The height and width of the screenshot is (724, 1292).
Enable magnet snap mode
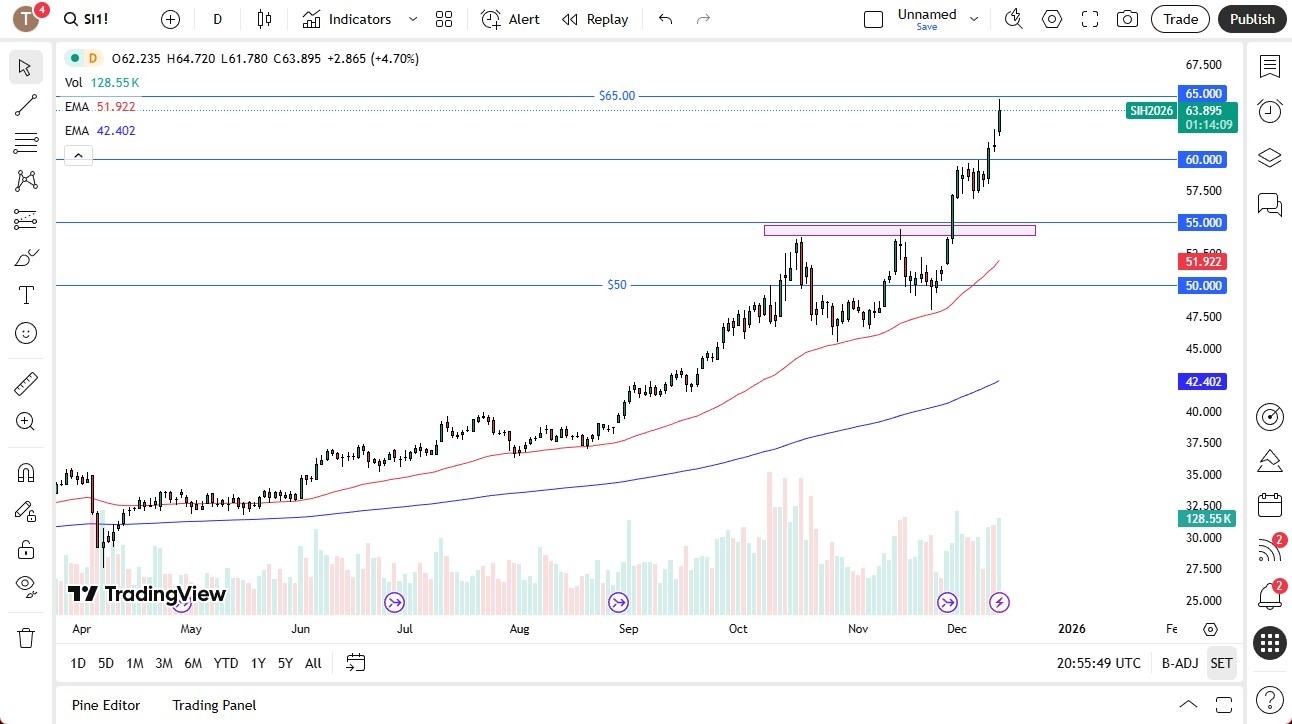(x=25, y=472)
